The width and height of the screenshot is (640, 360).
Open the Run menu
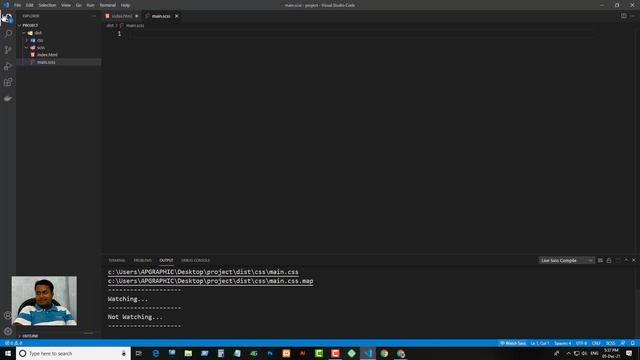click(90, 5)
